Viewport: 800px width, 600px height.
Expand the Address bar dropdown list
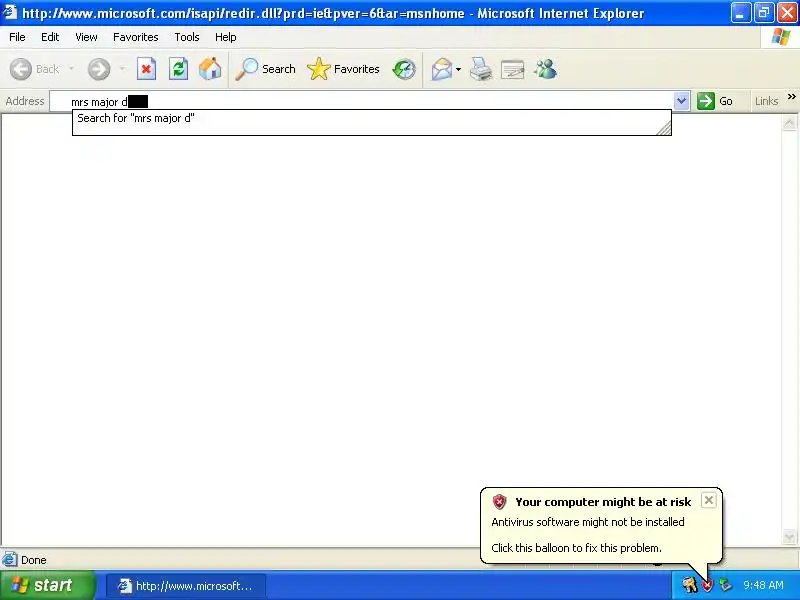(682, 101)
